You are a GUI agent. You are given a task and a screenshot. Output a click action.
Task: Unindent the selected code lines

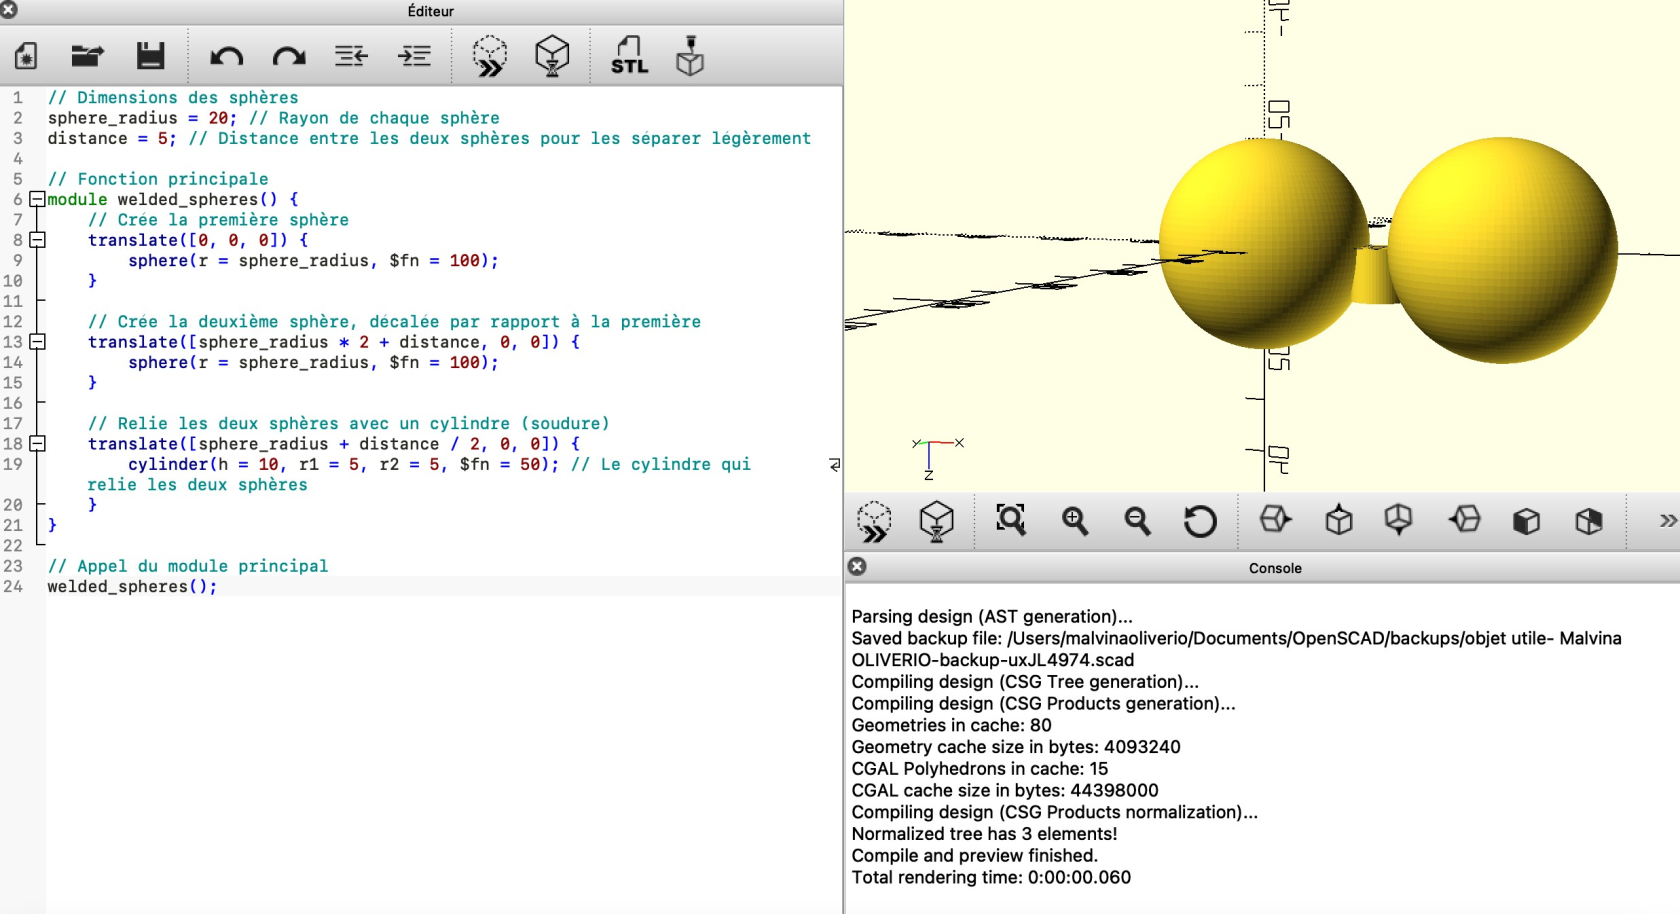pyautogui.click(x=351, y=56)
